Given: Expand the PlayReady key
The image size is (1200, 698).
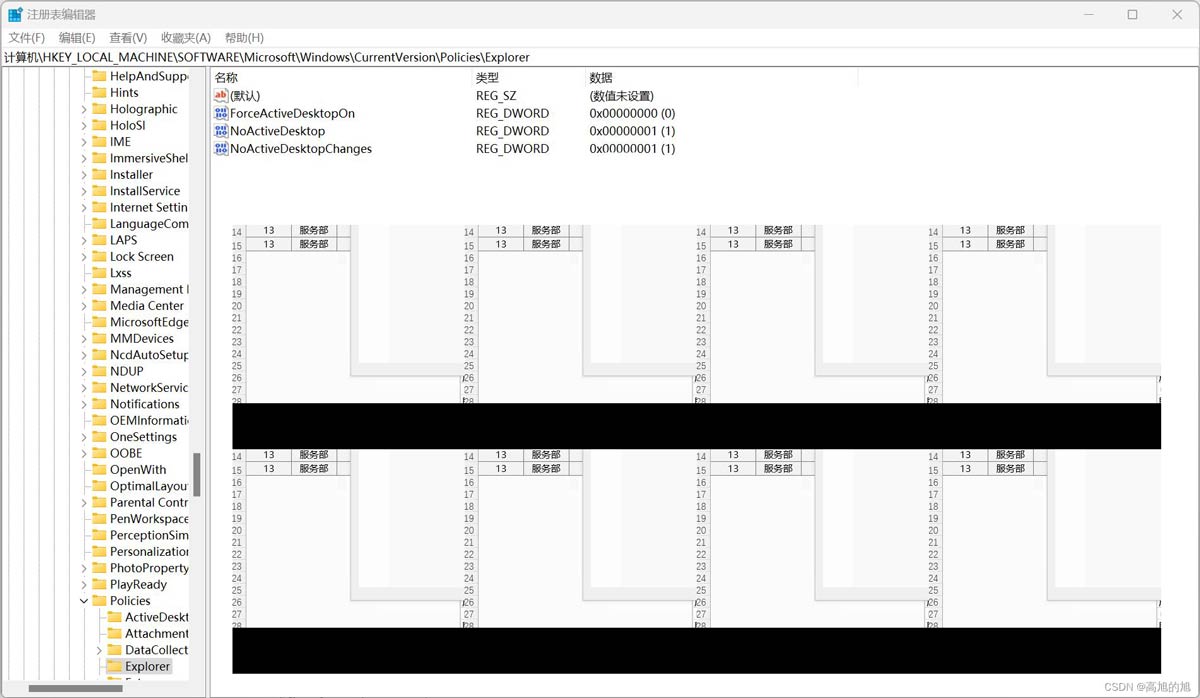Looking at the screenshot, I should point(84,585).
